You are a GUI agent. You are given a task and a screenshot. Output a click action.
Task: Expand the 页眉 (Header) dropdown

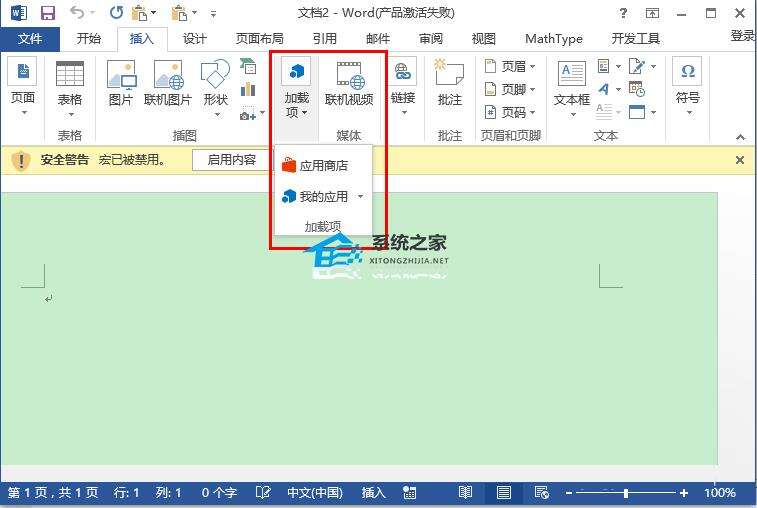533,66
